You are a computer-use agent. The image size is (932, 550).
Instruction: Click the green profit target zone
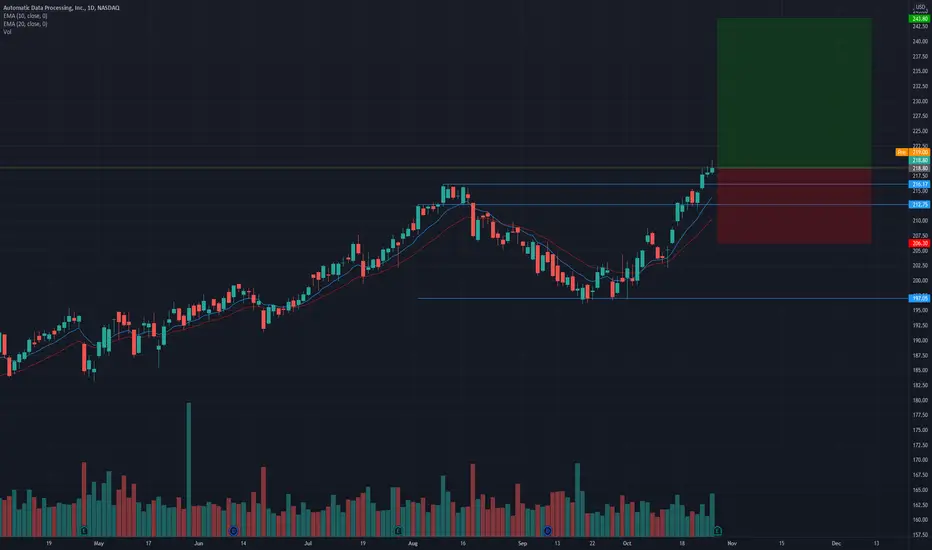click(794, 93)
